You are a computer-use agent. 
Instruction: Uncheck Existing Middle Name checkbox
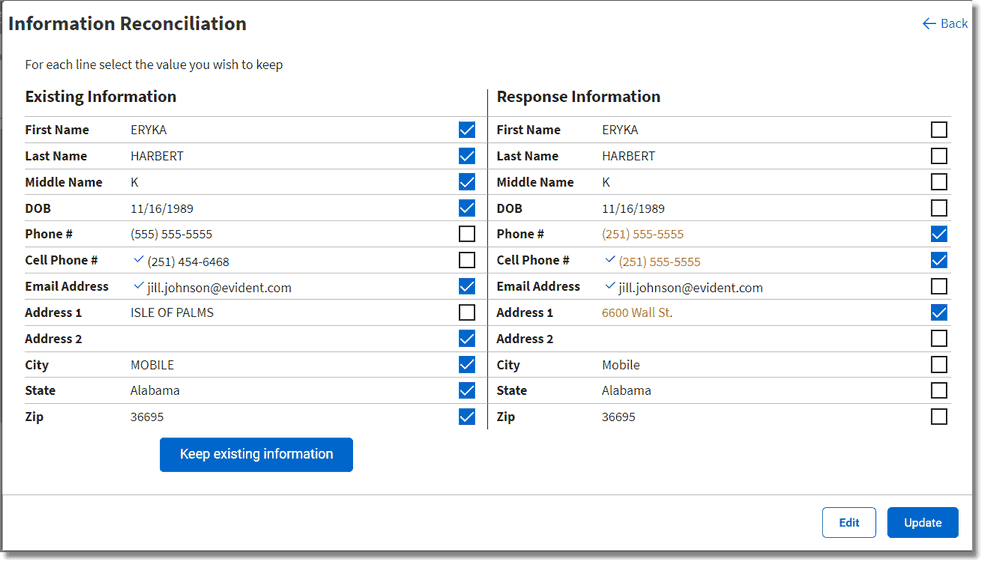pos(467,182)
